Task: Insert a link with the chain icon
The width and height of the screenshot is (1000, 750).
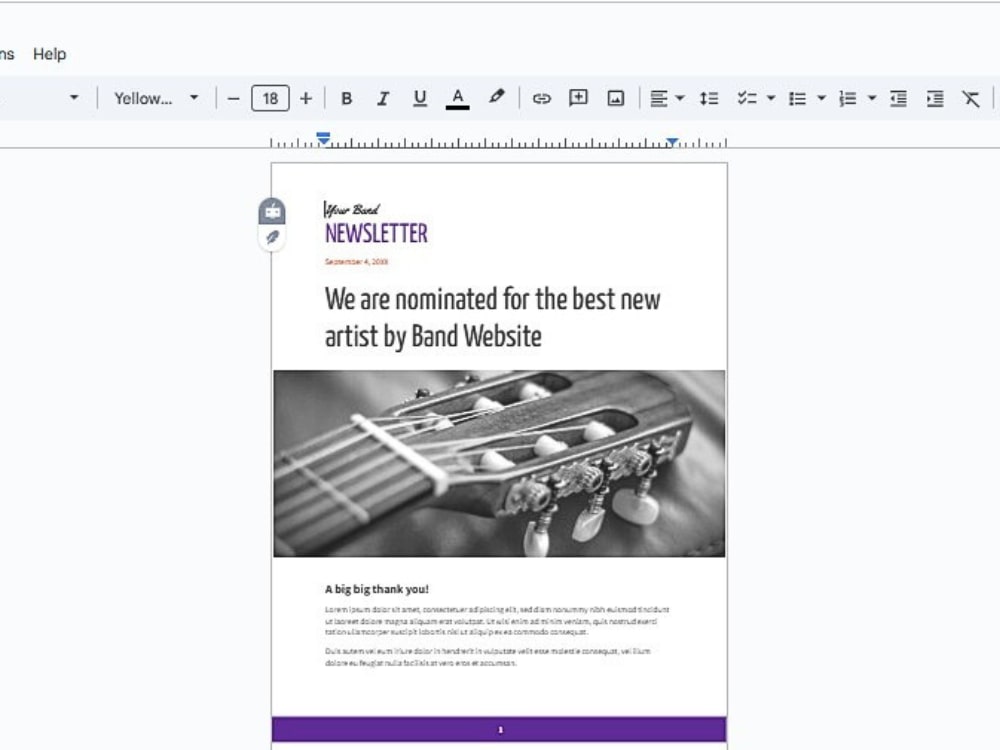Action: pos(541,99)
